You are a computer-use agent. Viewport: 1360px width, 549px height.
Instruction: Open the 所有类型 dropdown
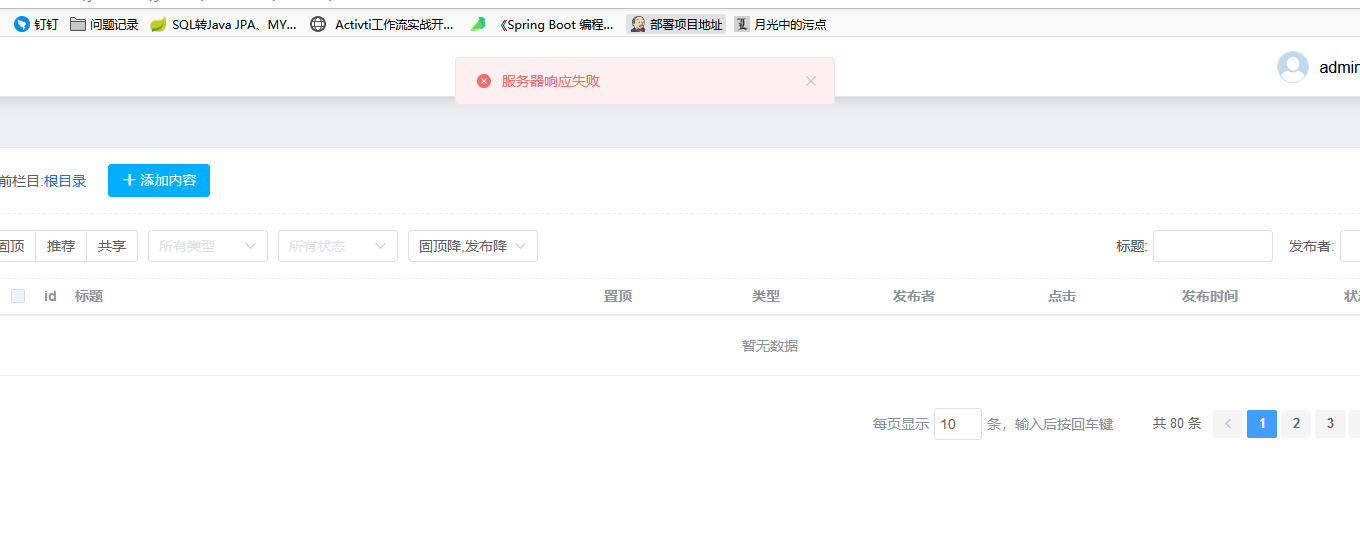point(208,246)
